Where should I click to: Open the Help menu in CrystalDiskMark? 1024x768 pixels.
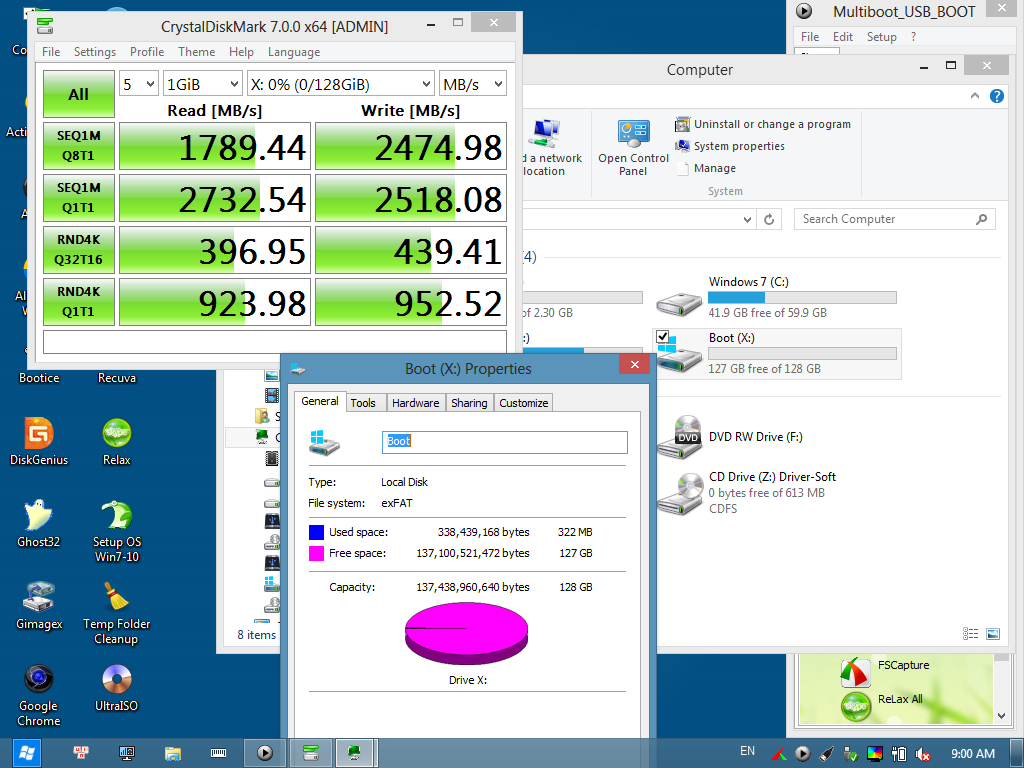click(x=241, y=52)
